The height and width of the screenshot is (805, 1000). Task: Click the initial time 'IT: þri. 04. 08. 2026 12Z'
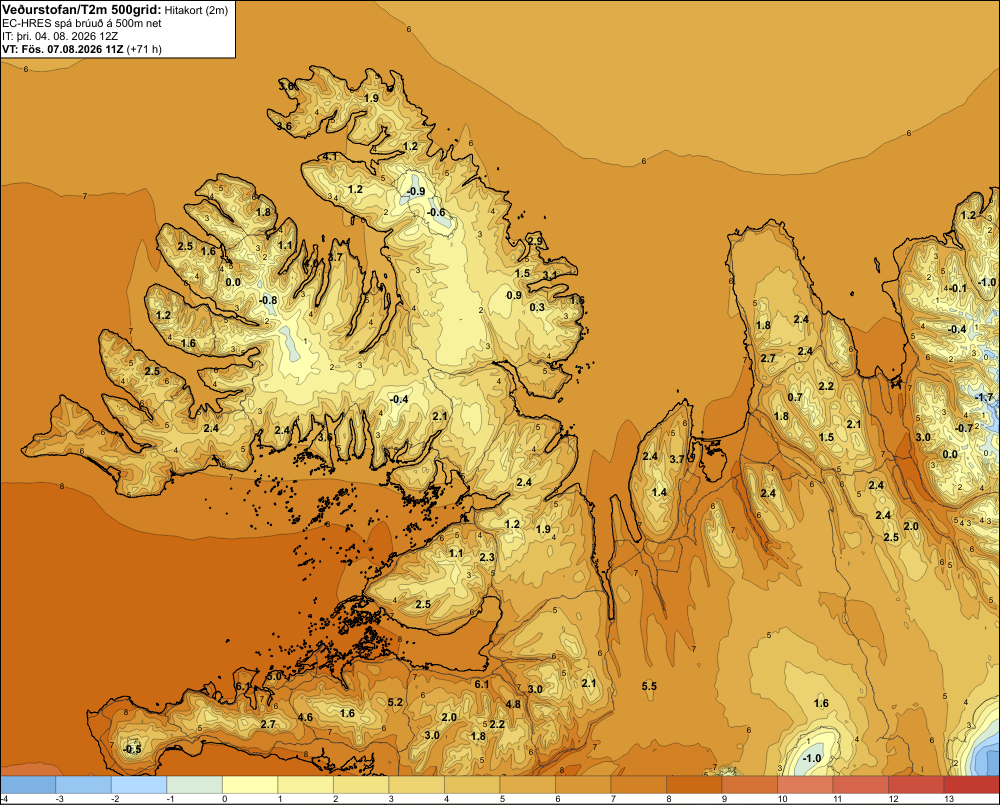60,36
